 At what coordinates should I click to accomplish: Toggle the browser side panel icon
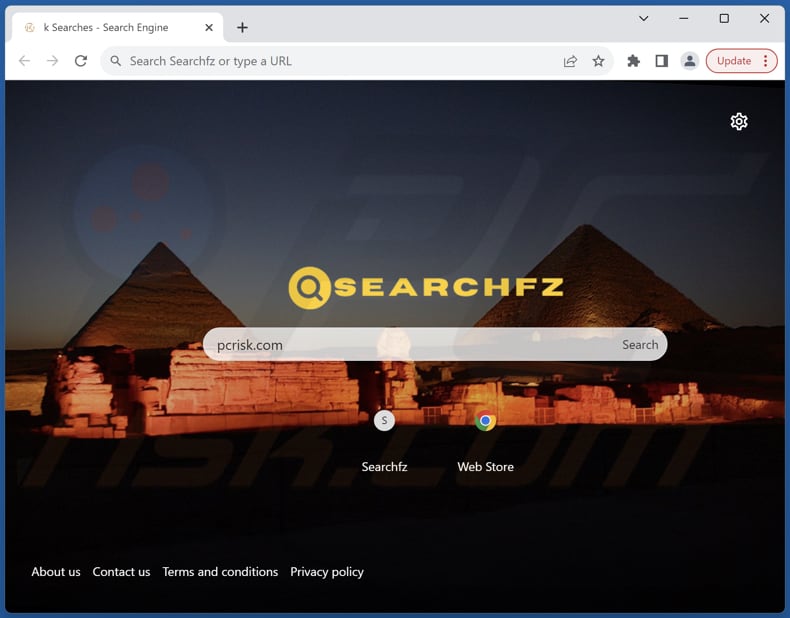click(x=662, y=61)
